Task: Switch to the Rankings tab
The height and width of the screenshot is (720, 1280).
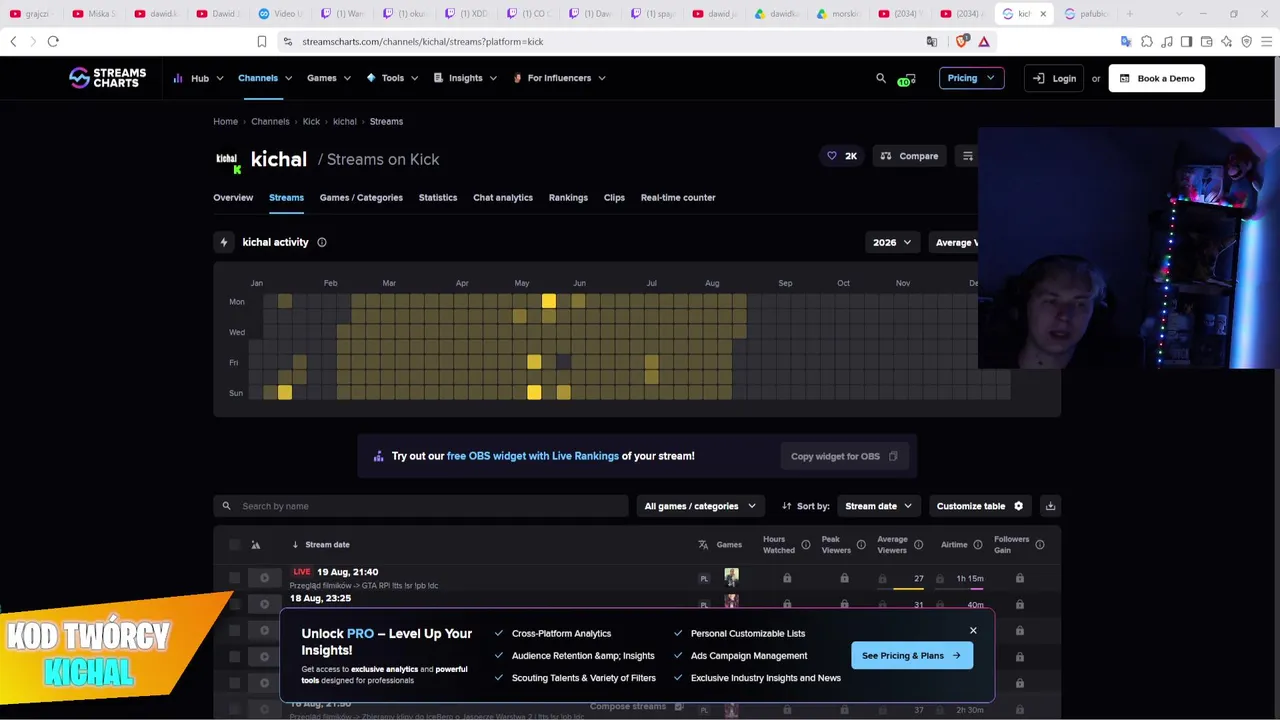Action: [568, 198]
